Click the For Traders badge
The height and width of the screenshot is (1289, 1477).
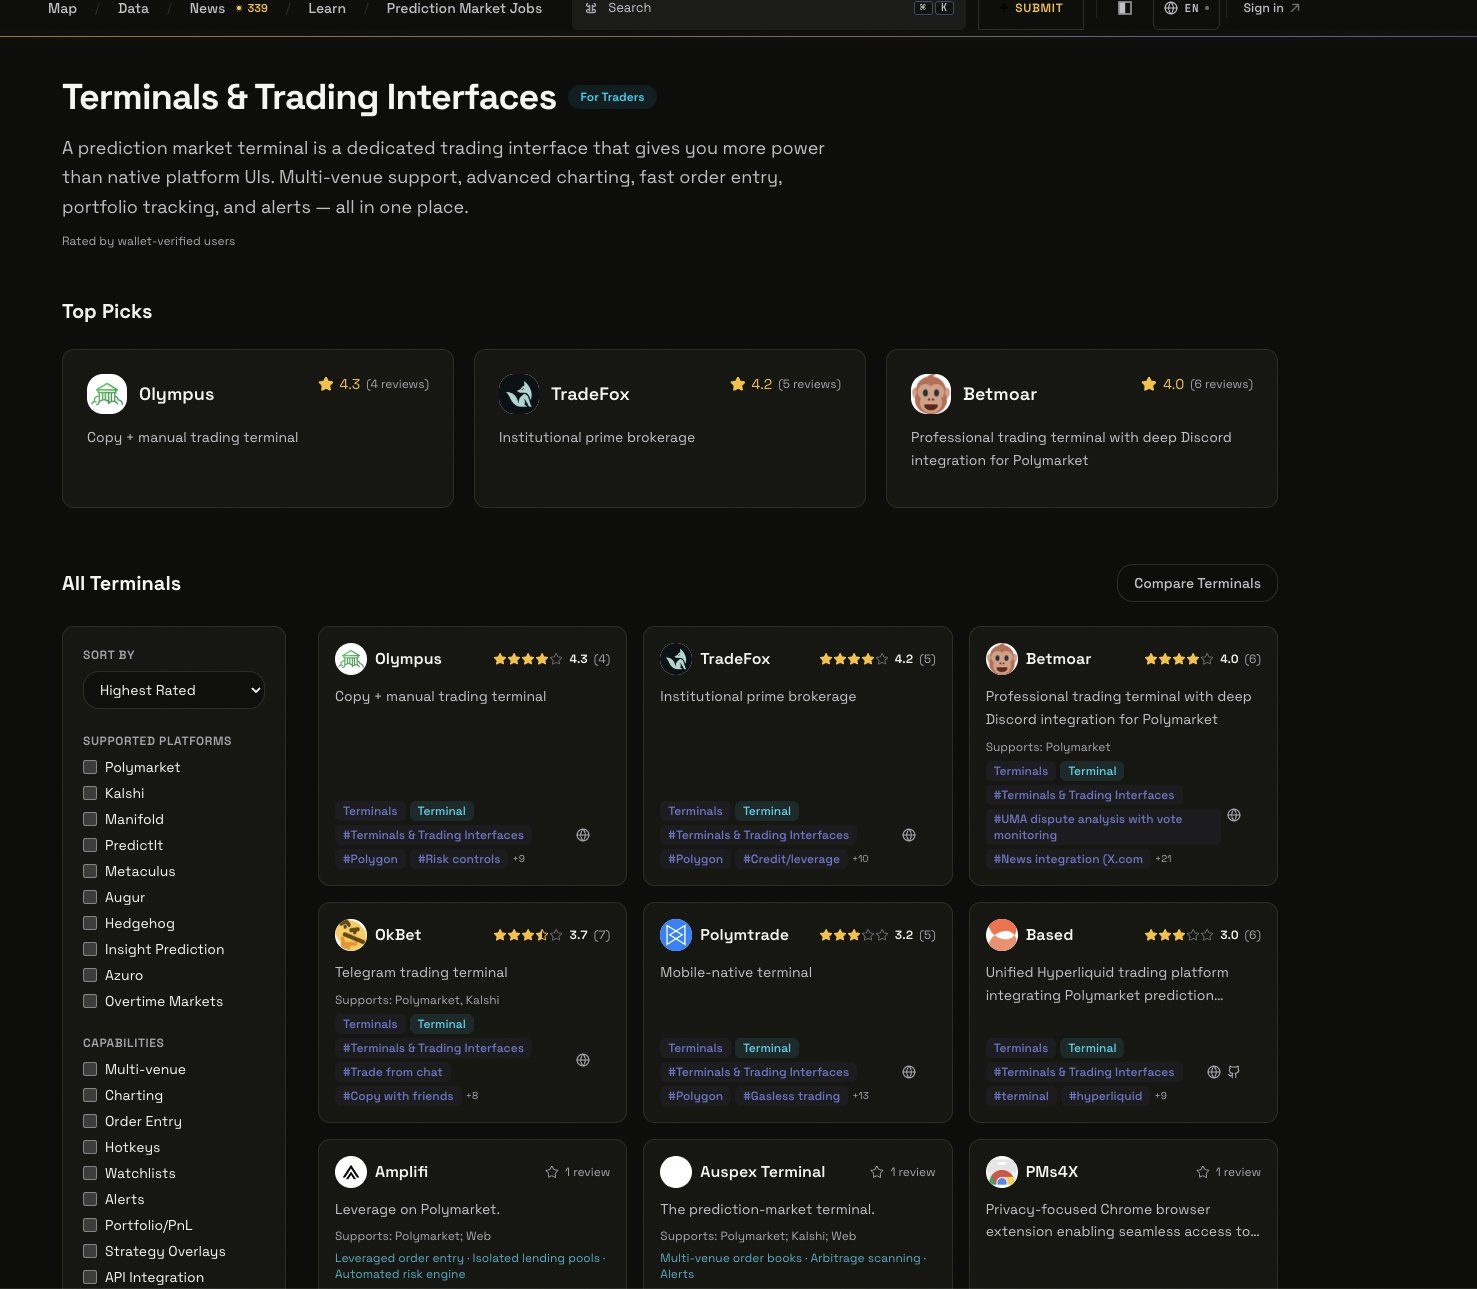click(x=612, y=97)
